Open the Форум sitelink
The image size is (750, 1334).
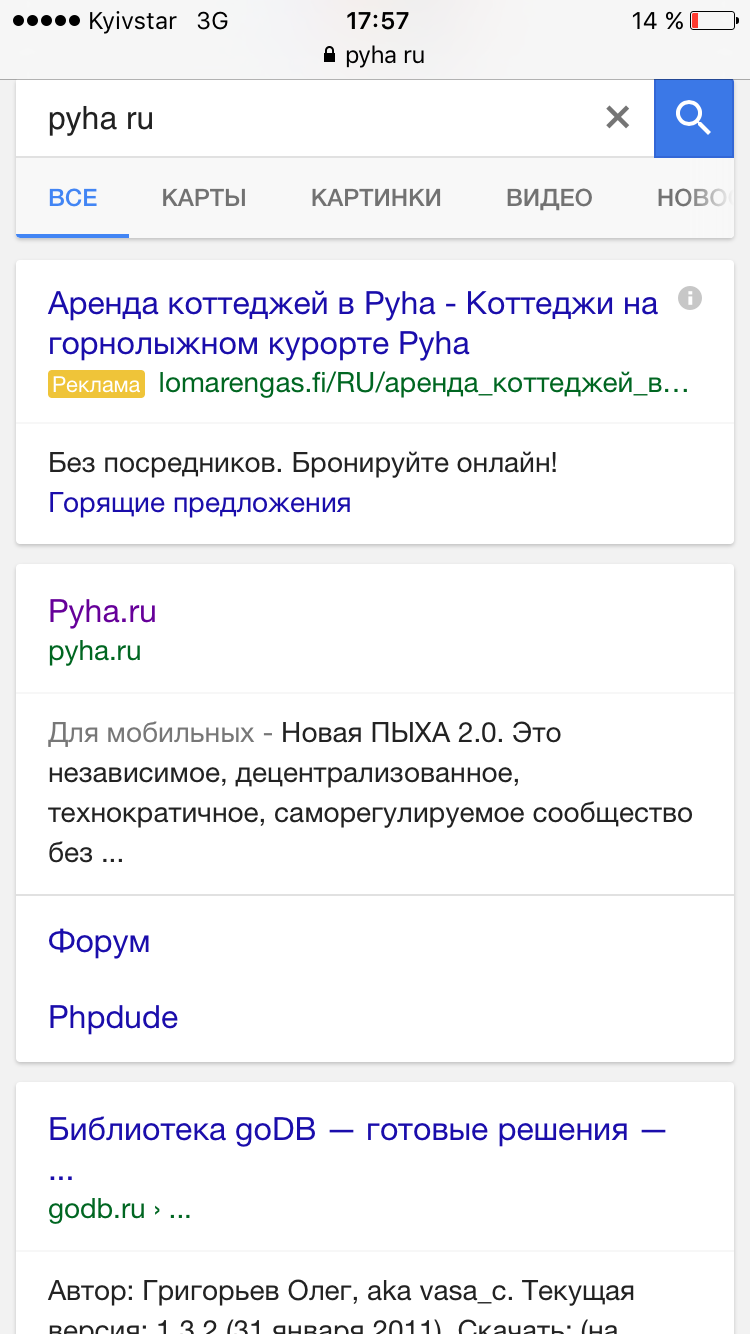click(x=99, y=941)
